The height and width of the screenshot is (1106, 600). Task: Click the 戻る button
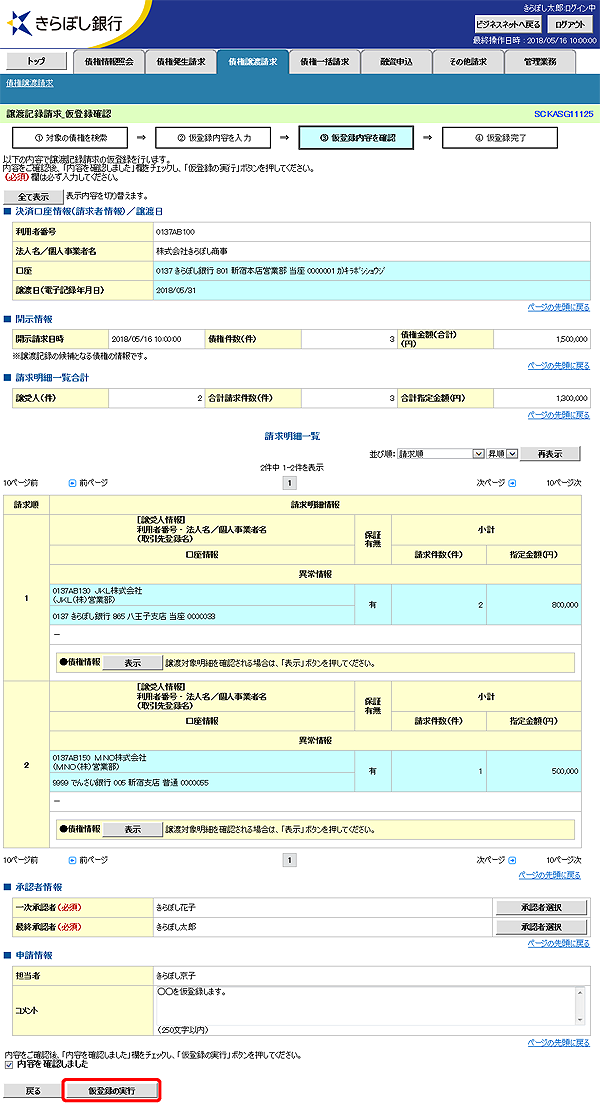(33, 1090)
